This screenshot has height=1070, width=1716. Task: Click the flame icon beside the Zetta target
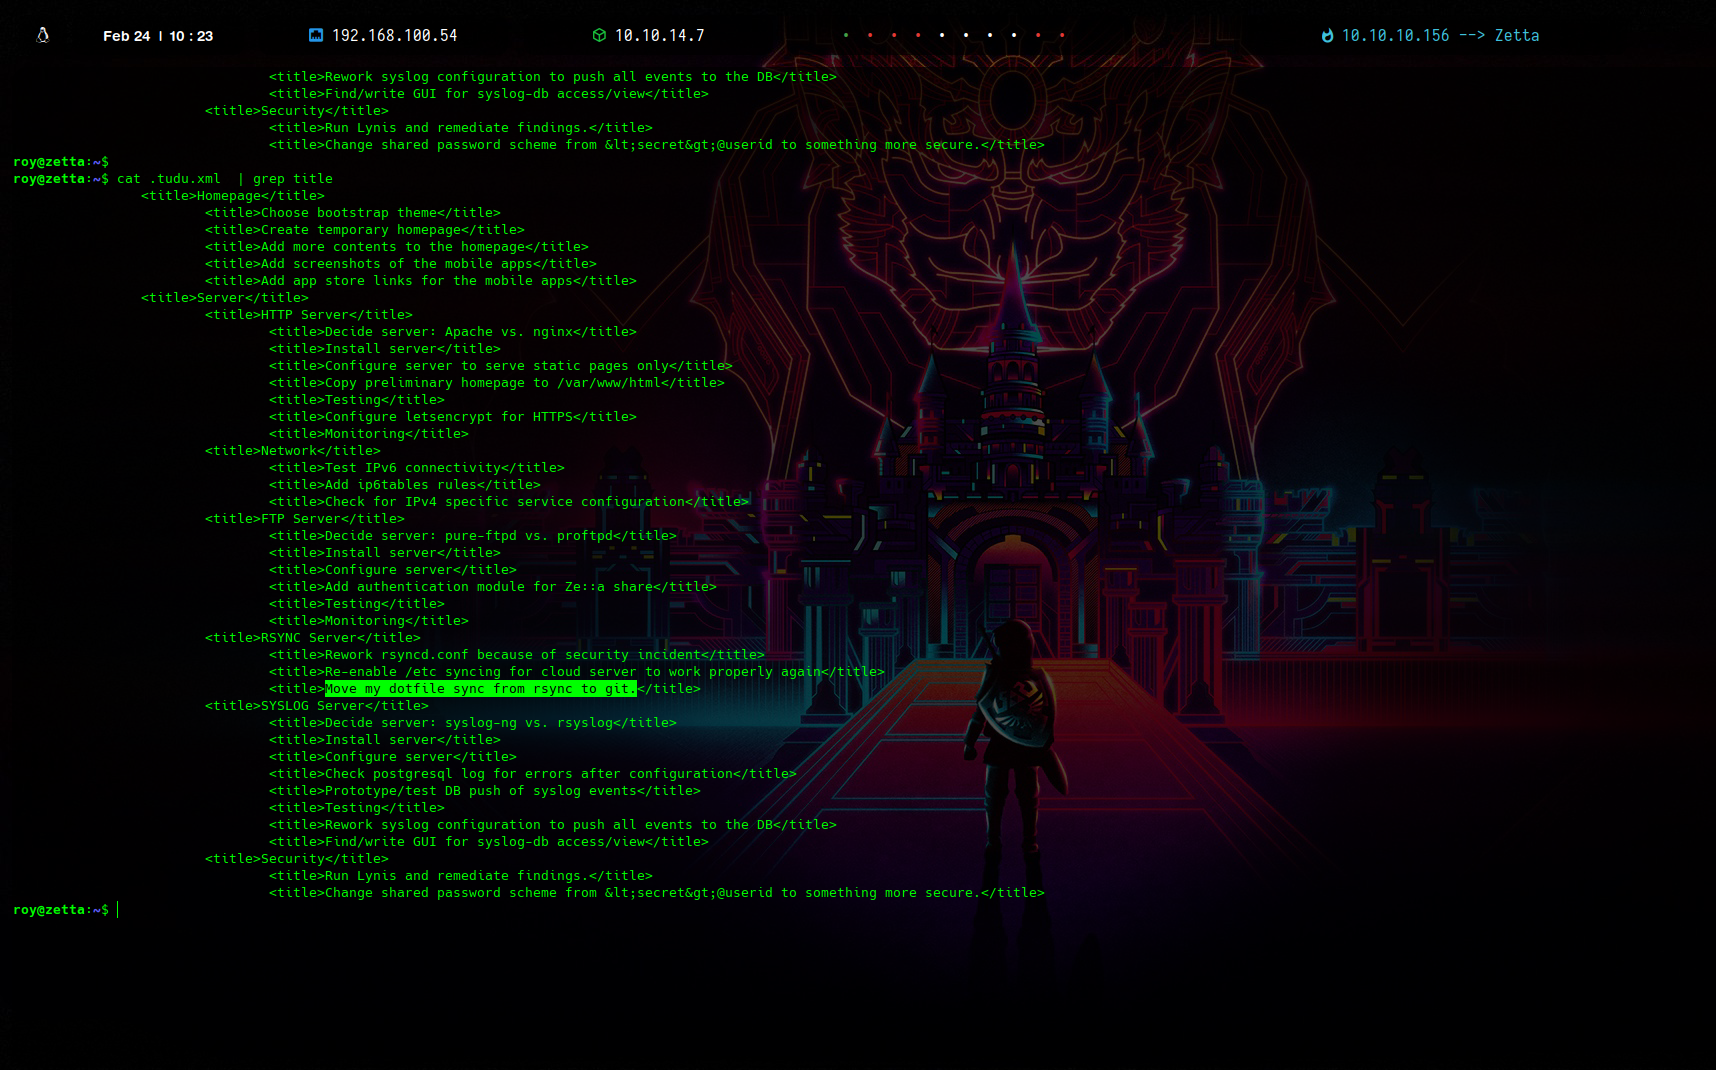[x=1327, y=35]
